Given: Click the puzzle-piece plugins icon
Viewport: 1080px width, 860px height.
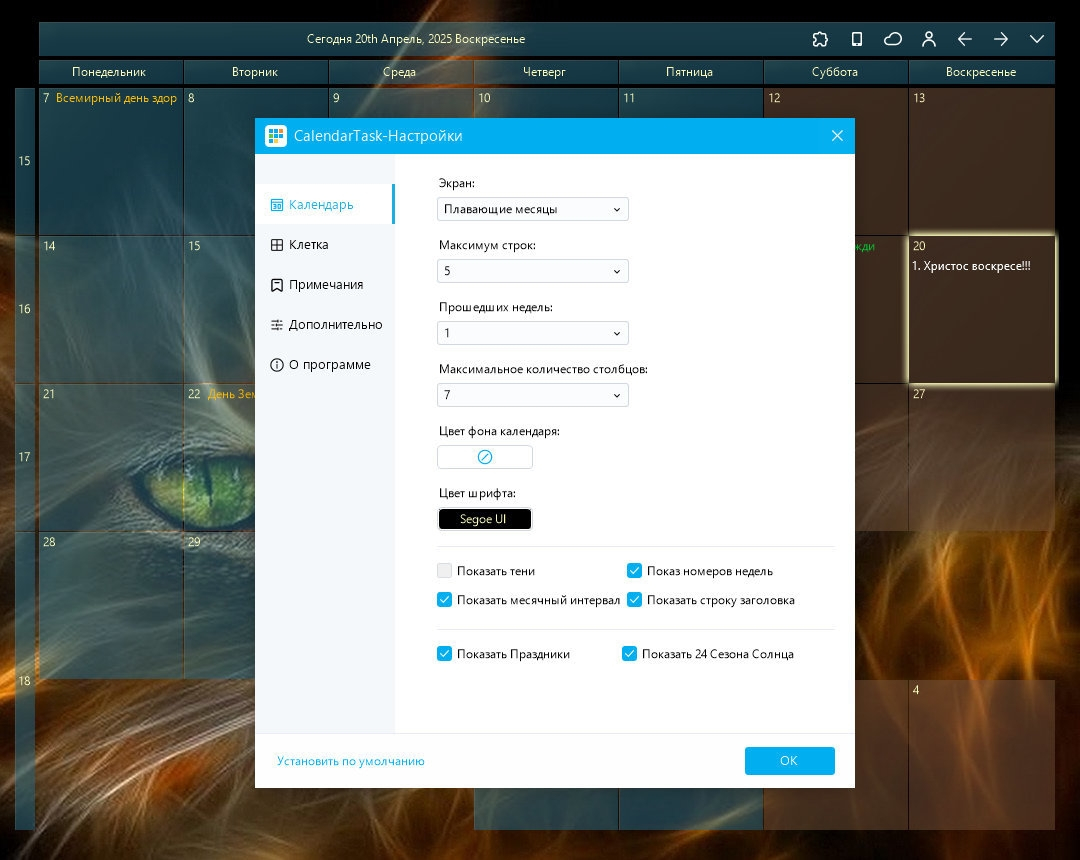Looking at the screenshot, I should coord(820,39).
